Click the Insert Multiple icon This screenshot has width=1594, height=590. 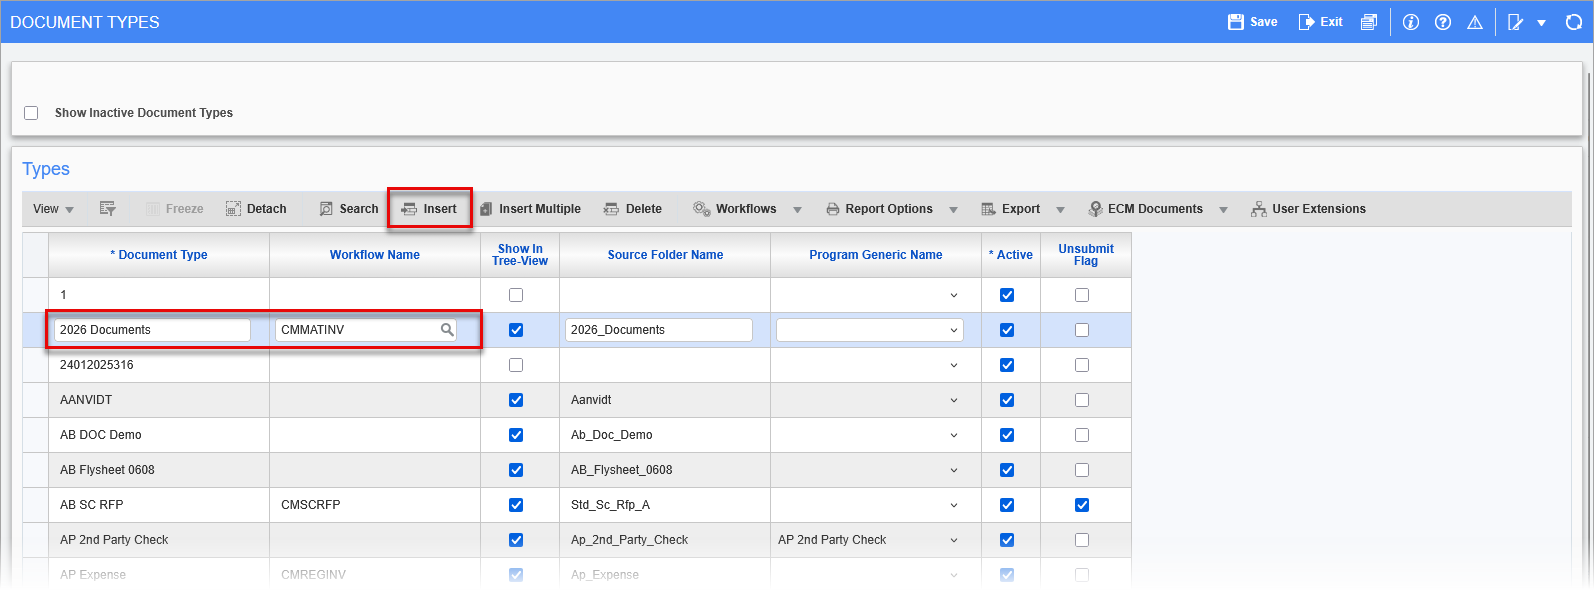click(486, 209)
